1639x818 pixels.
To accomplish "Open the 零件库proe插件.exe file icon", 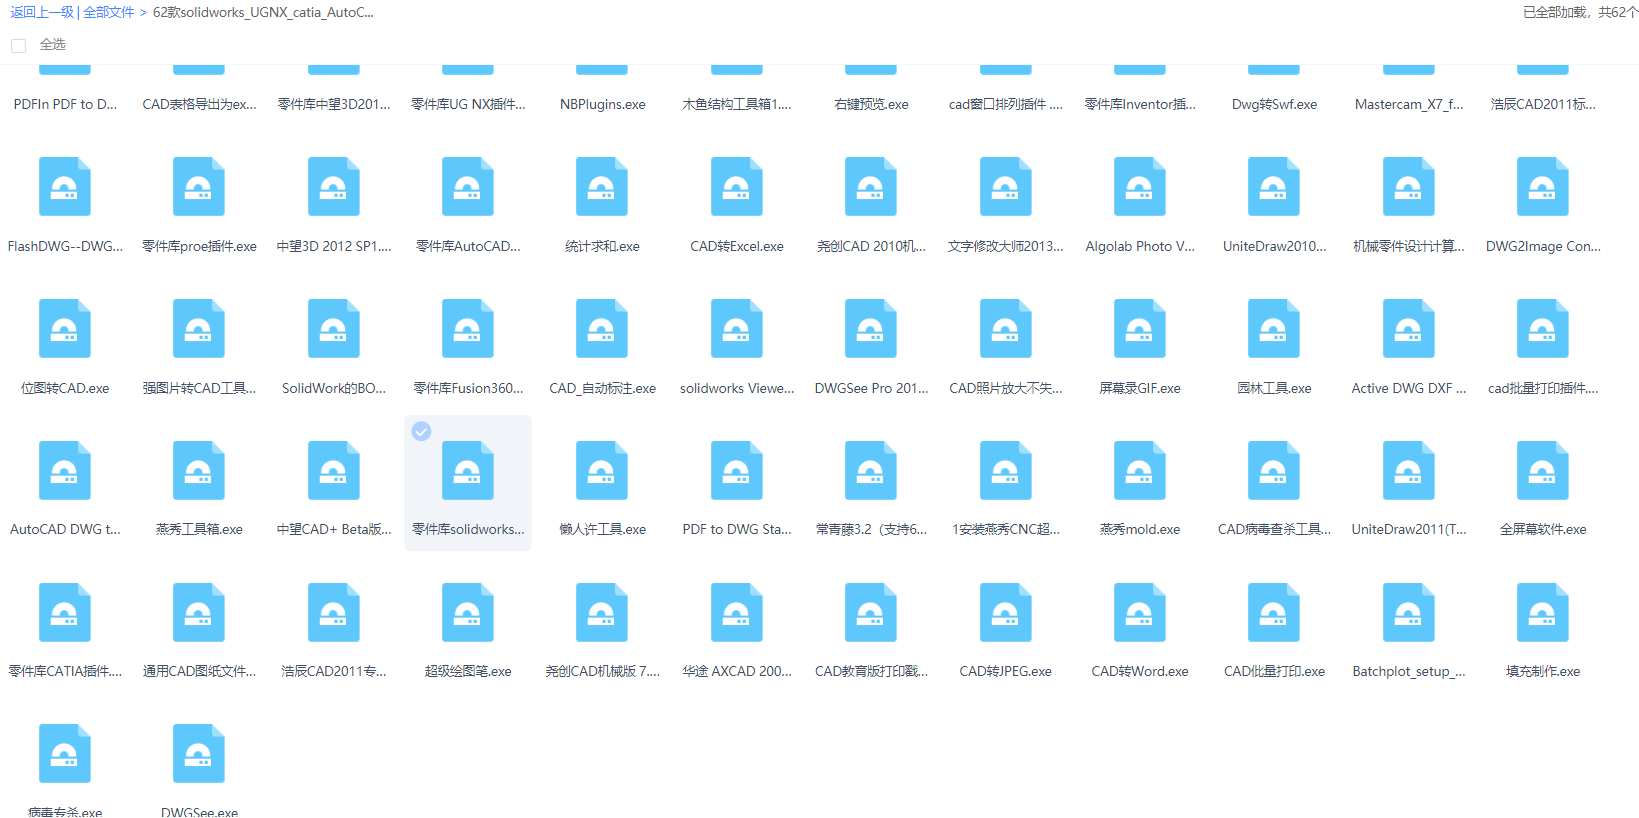I will [199, 186].
